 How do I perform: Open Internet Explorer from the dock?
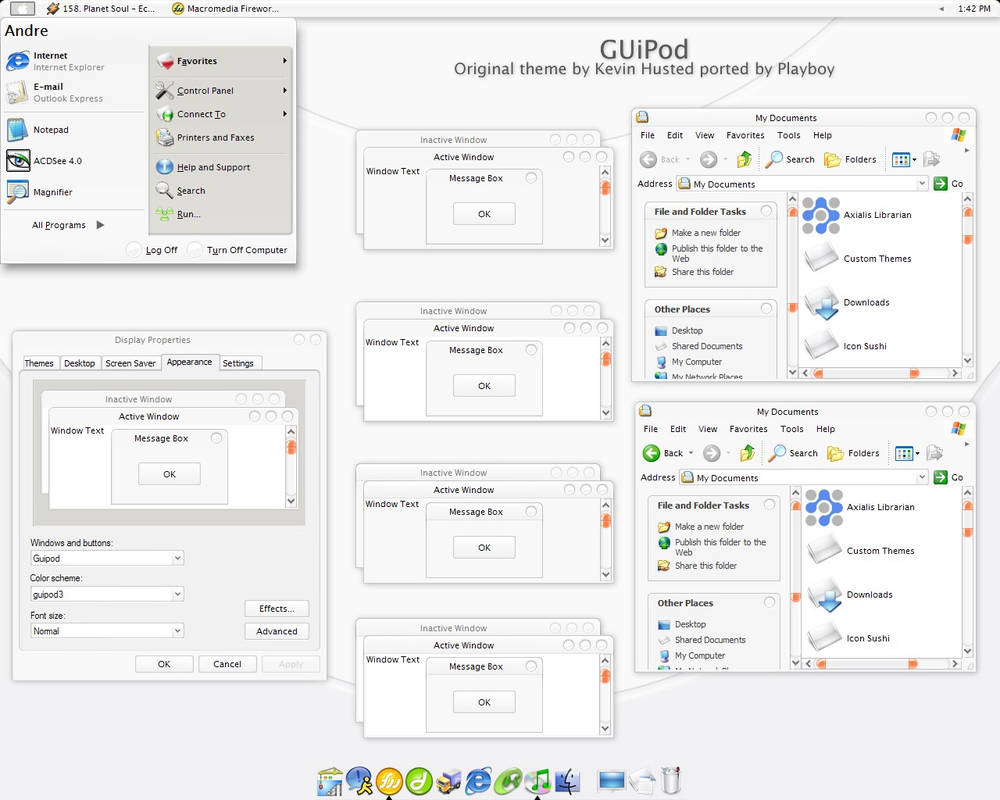[x=478, y=781]
